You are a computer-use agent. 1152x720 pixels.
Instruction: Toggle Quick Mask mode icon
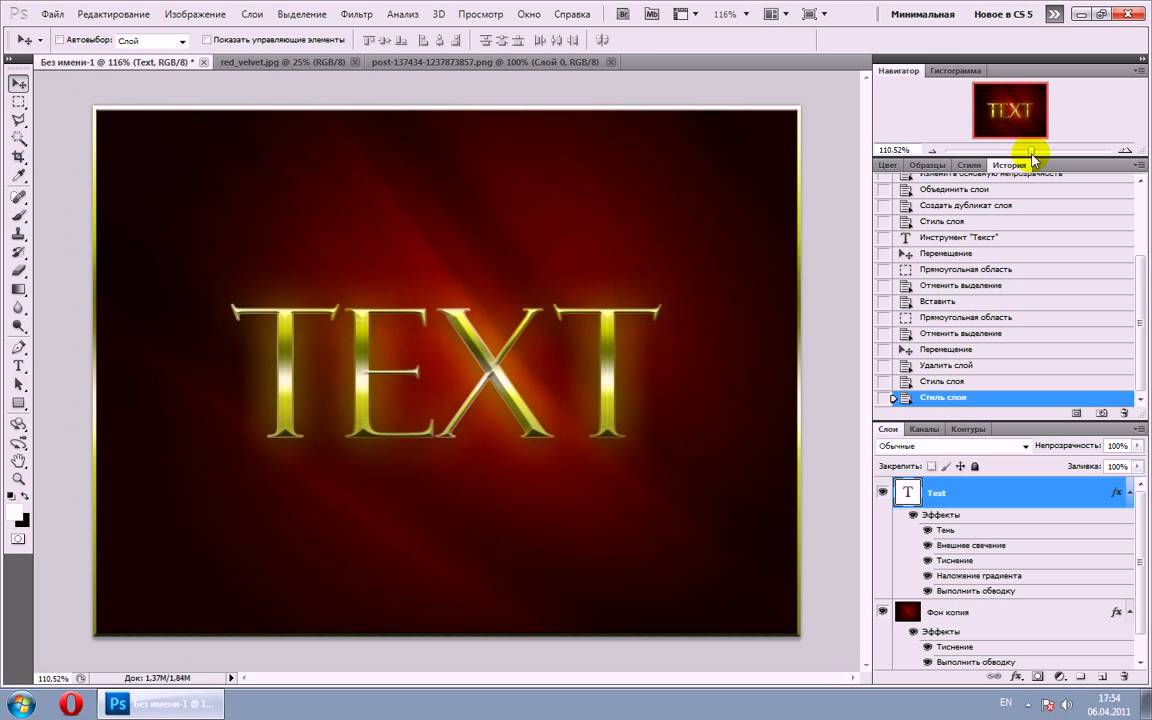tap(18, 539)
